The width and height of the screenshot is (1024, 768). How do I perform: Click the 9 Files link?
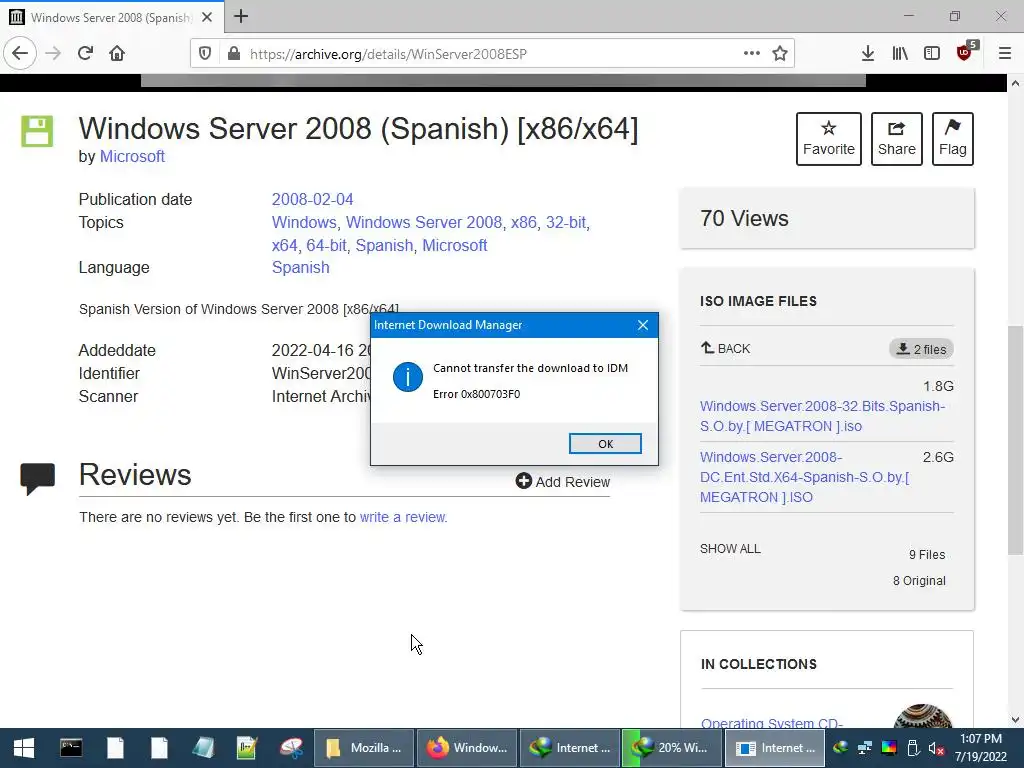click(x=927, y=554)
